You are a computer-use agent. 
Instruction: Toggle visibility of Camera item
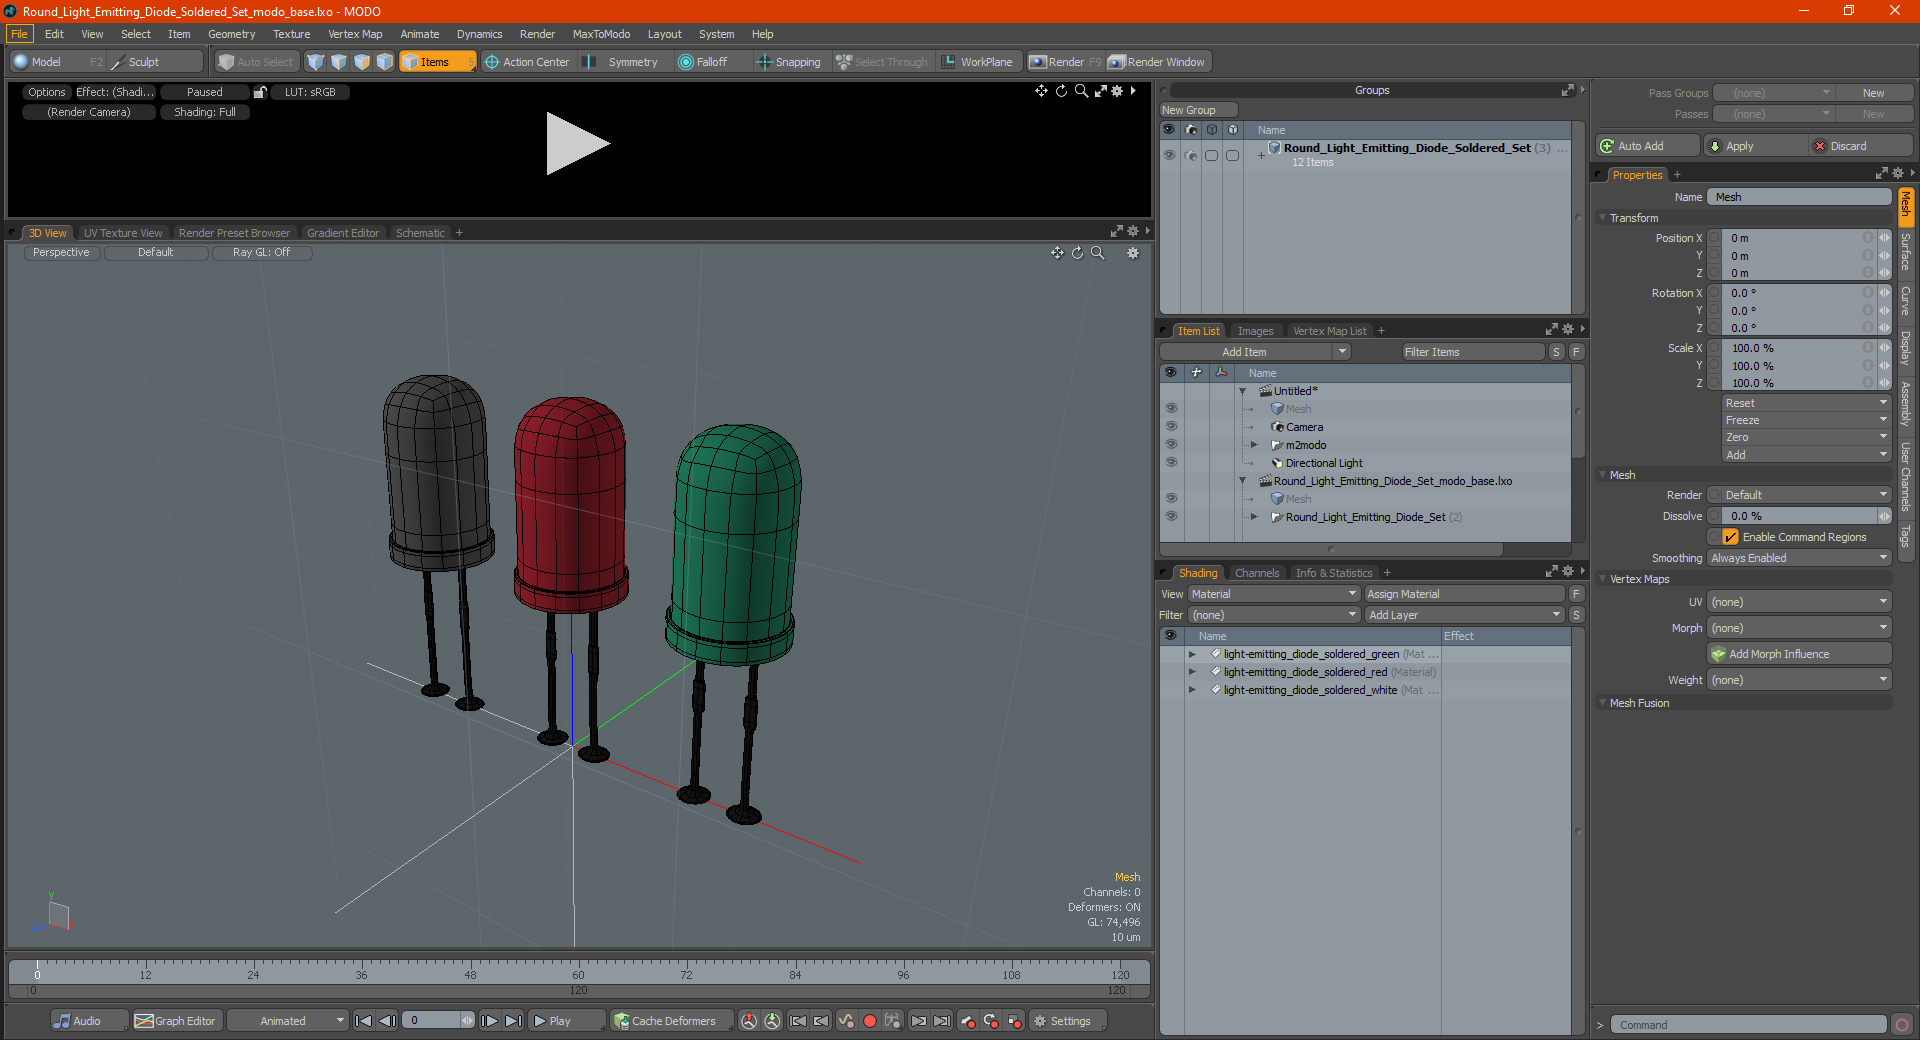click(x=1171, y=427)
